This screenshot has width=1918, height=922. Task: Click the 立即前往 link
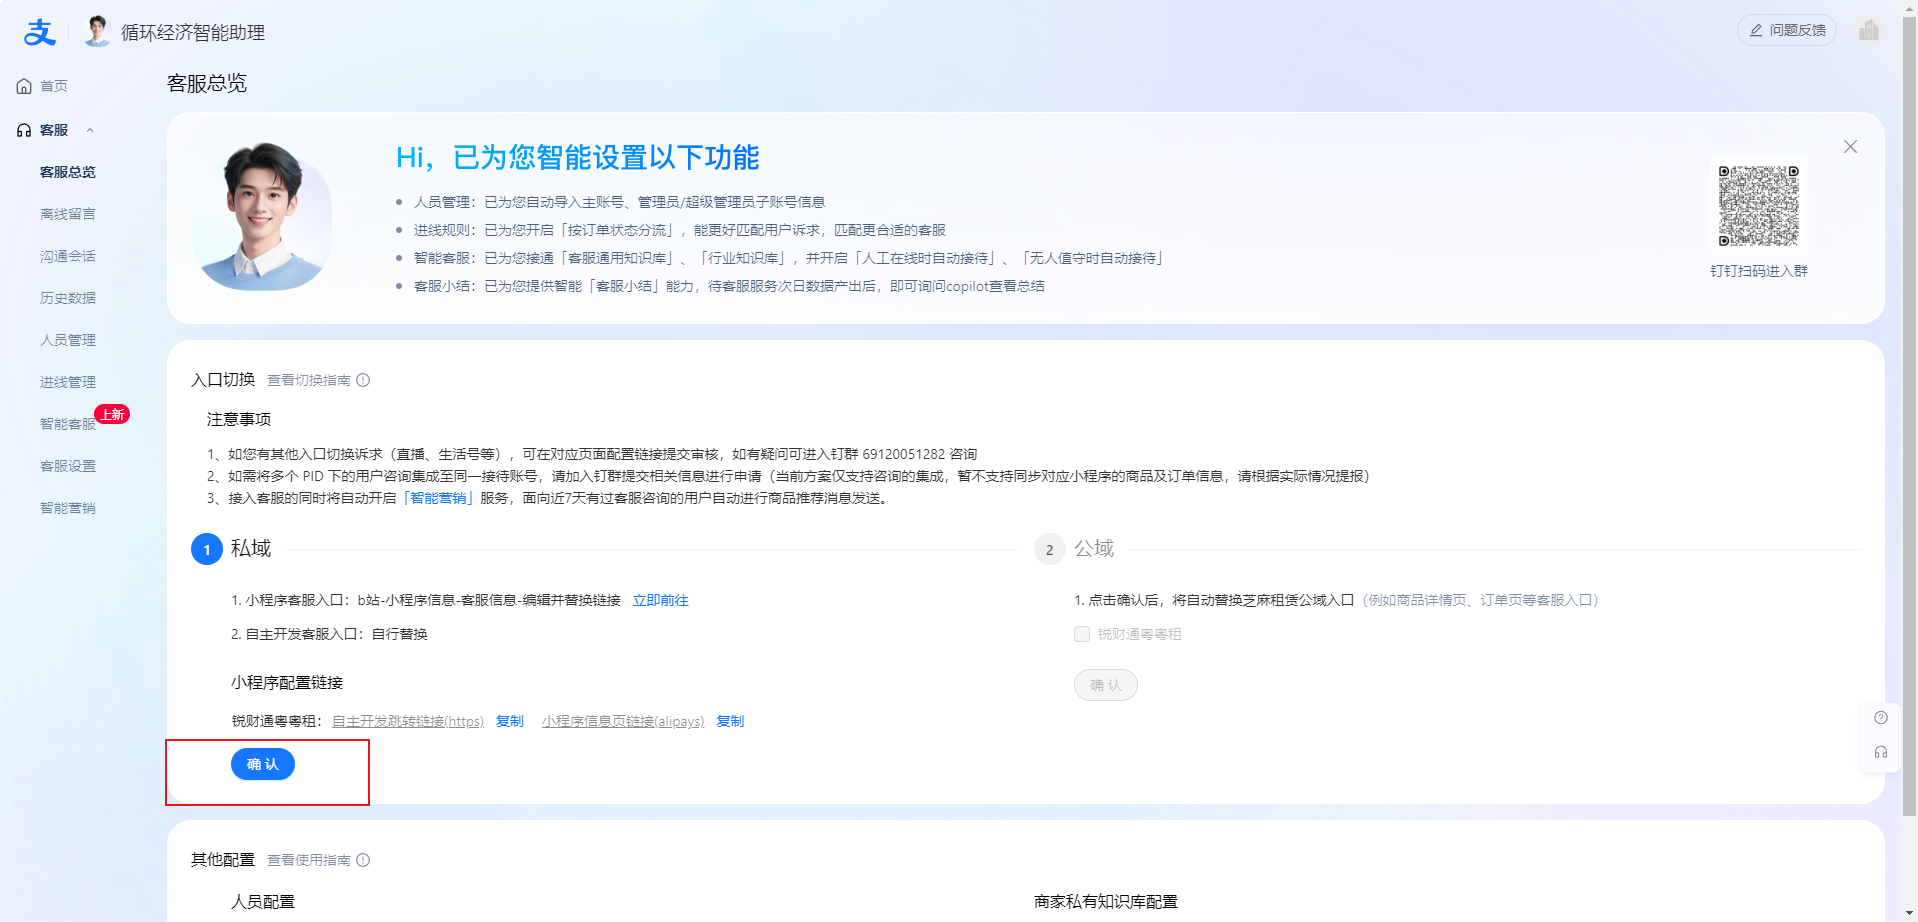coord(660,600)
